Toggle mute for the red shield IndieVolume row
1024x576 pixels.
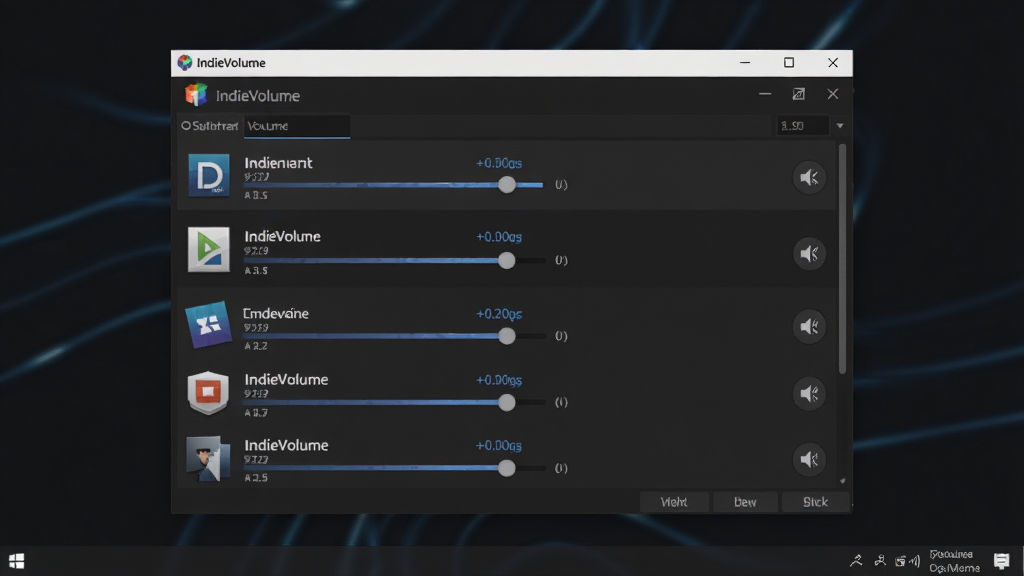[x=809, y=394]
